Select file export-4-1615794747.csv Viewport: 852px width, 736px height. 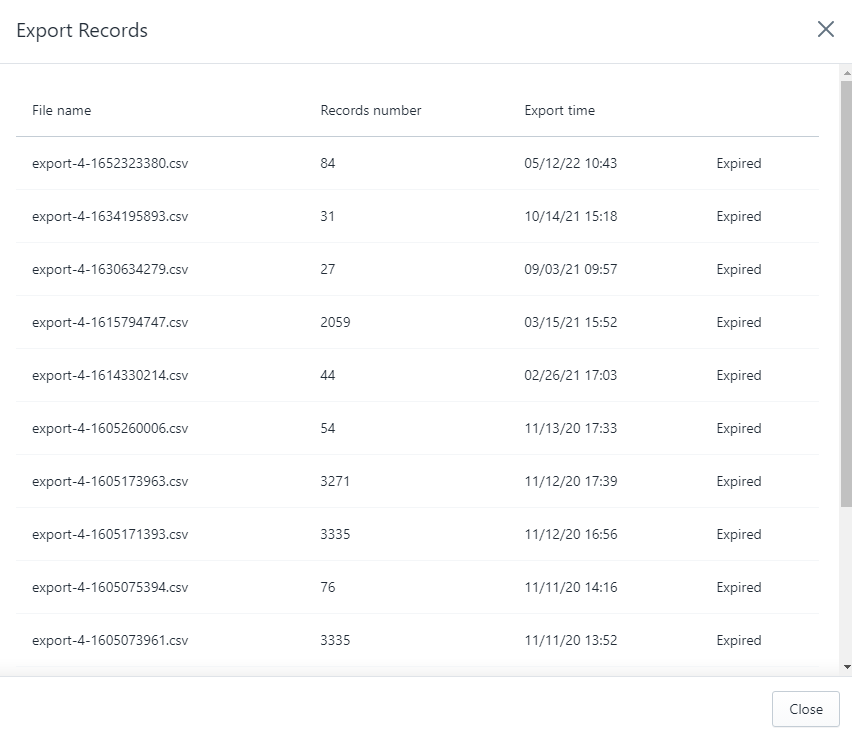pyautogui.click(x=110, y=323)
